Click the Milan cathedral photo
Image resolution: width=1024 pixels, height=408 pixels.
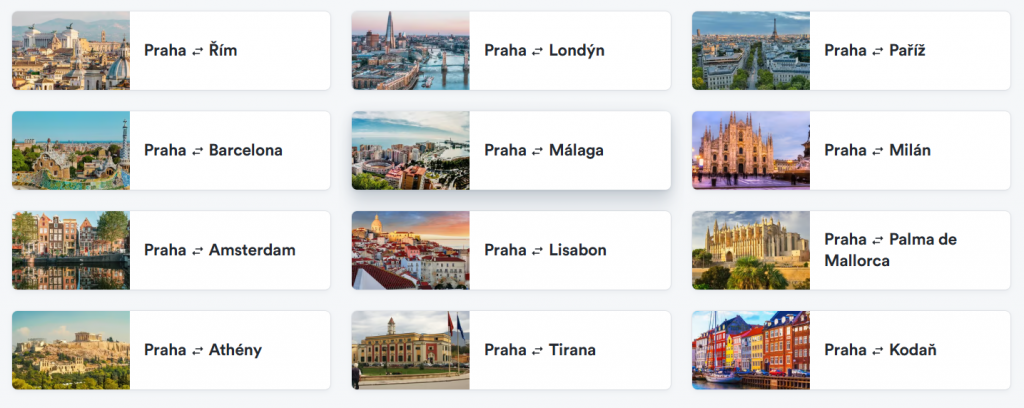coord(751,150)
